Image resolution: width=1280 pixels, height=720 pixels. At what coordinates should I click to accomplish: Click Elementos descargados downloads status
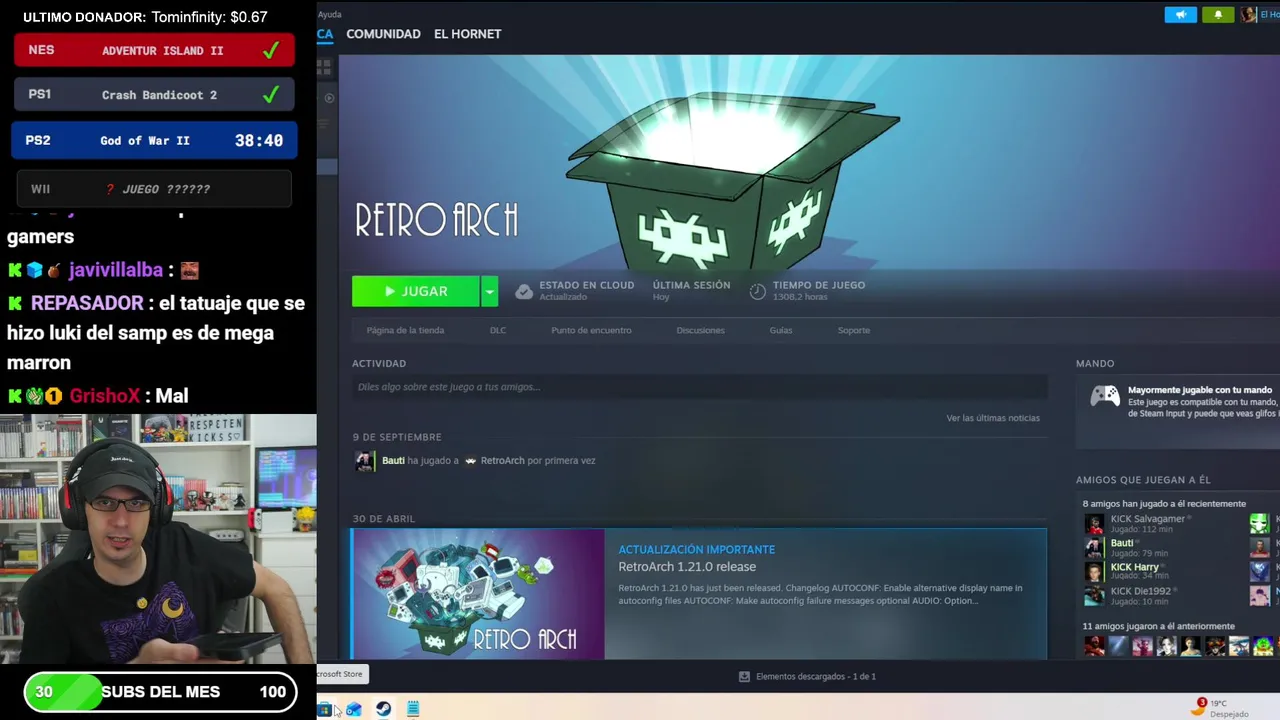tap(816, 677)
